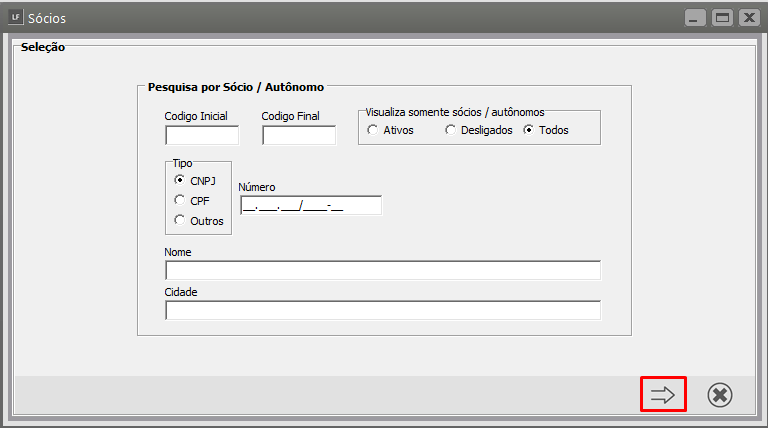Focus the Codigo Inicial input field
Viewport: 768px width, 428px height.
click(202, 135)
